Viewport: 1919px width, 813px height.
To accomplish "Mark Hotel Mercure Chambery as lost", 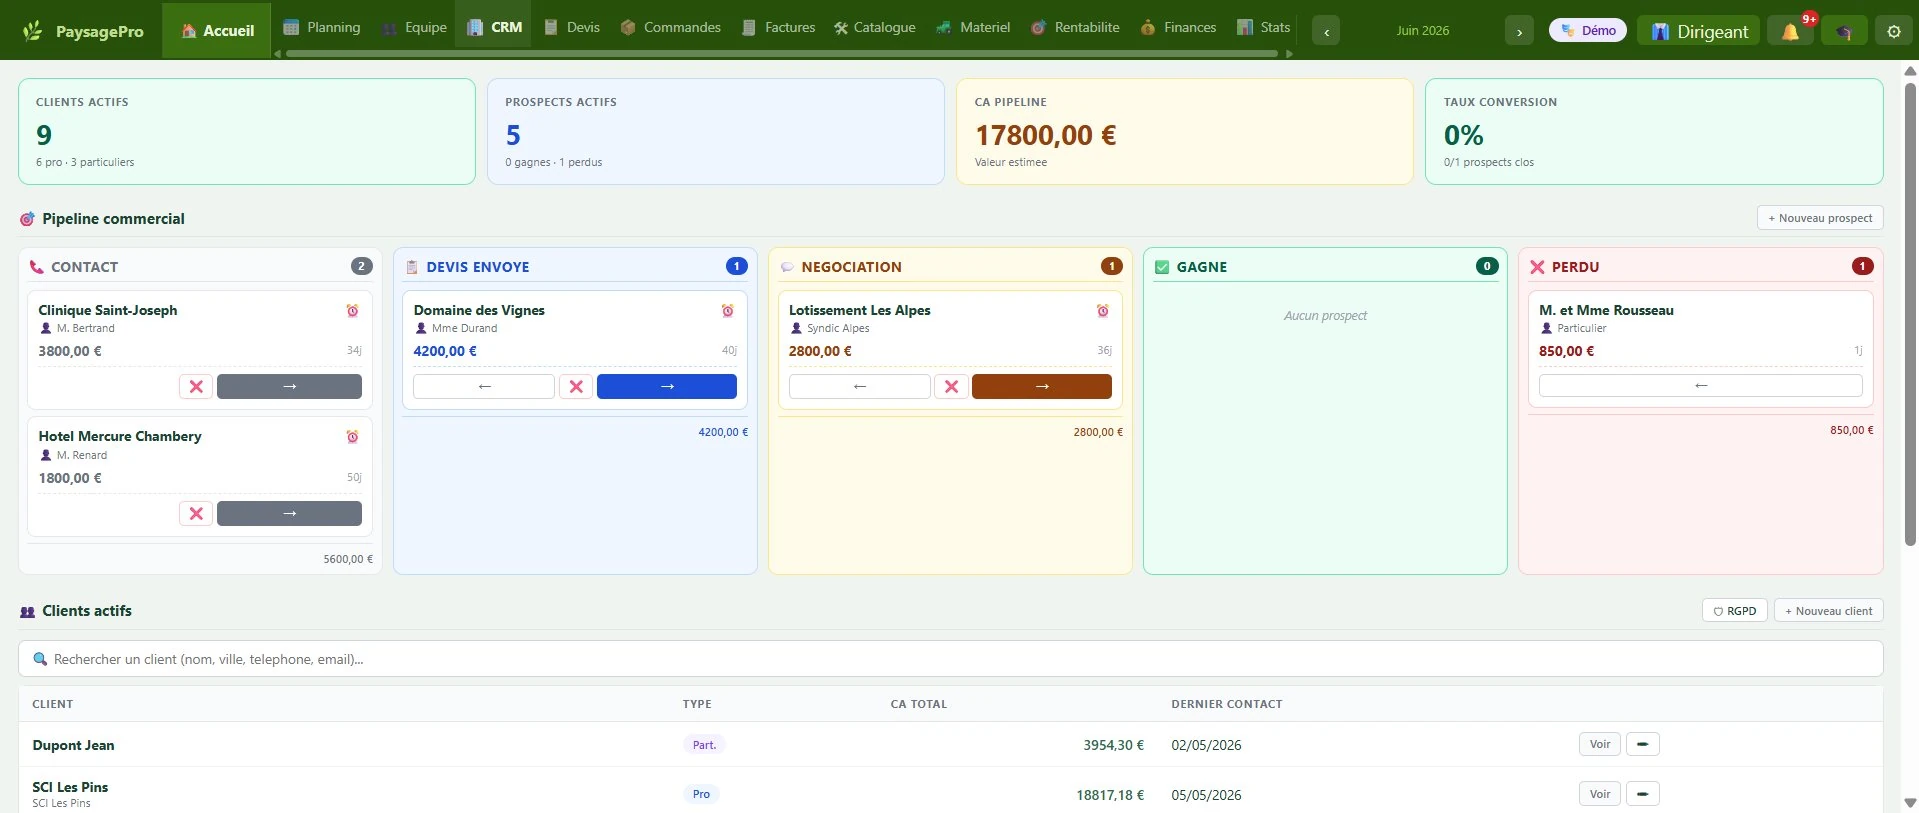I will click(x=196, y=513).
